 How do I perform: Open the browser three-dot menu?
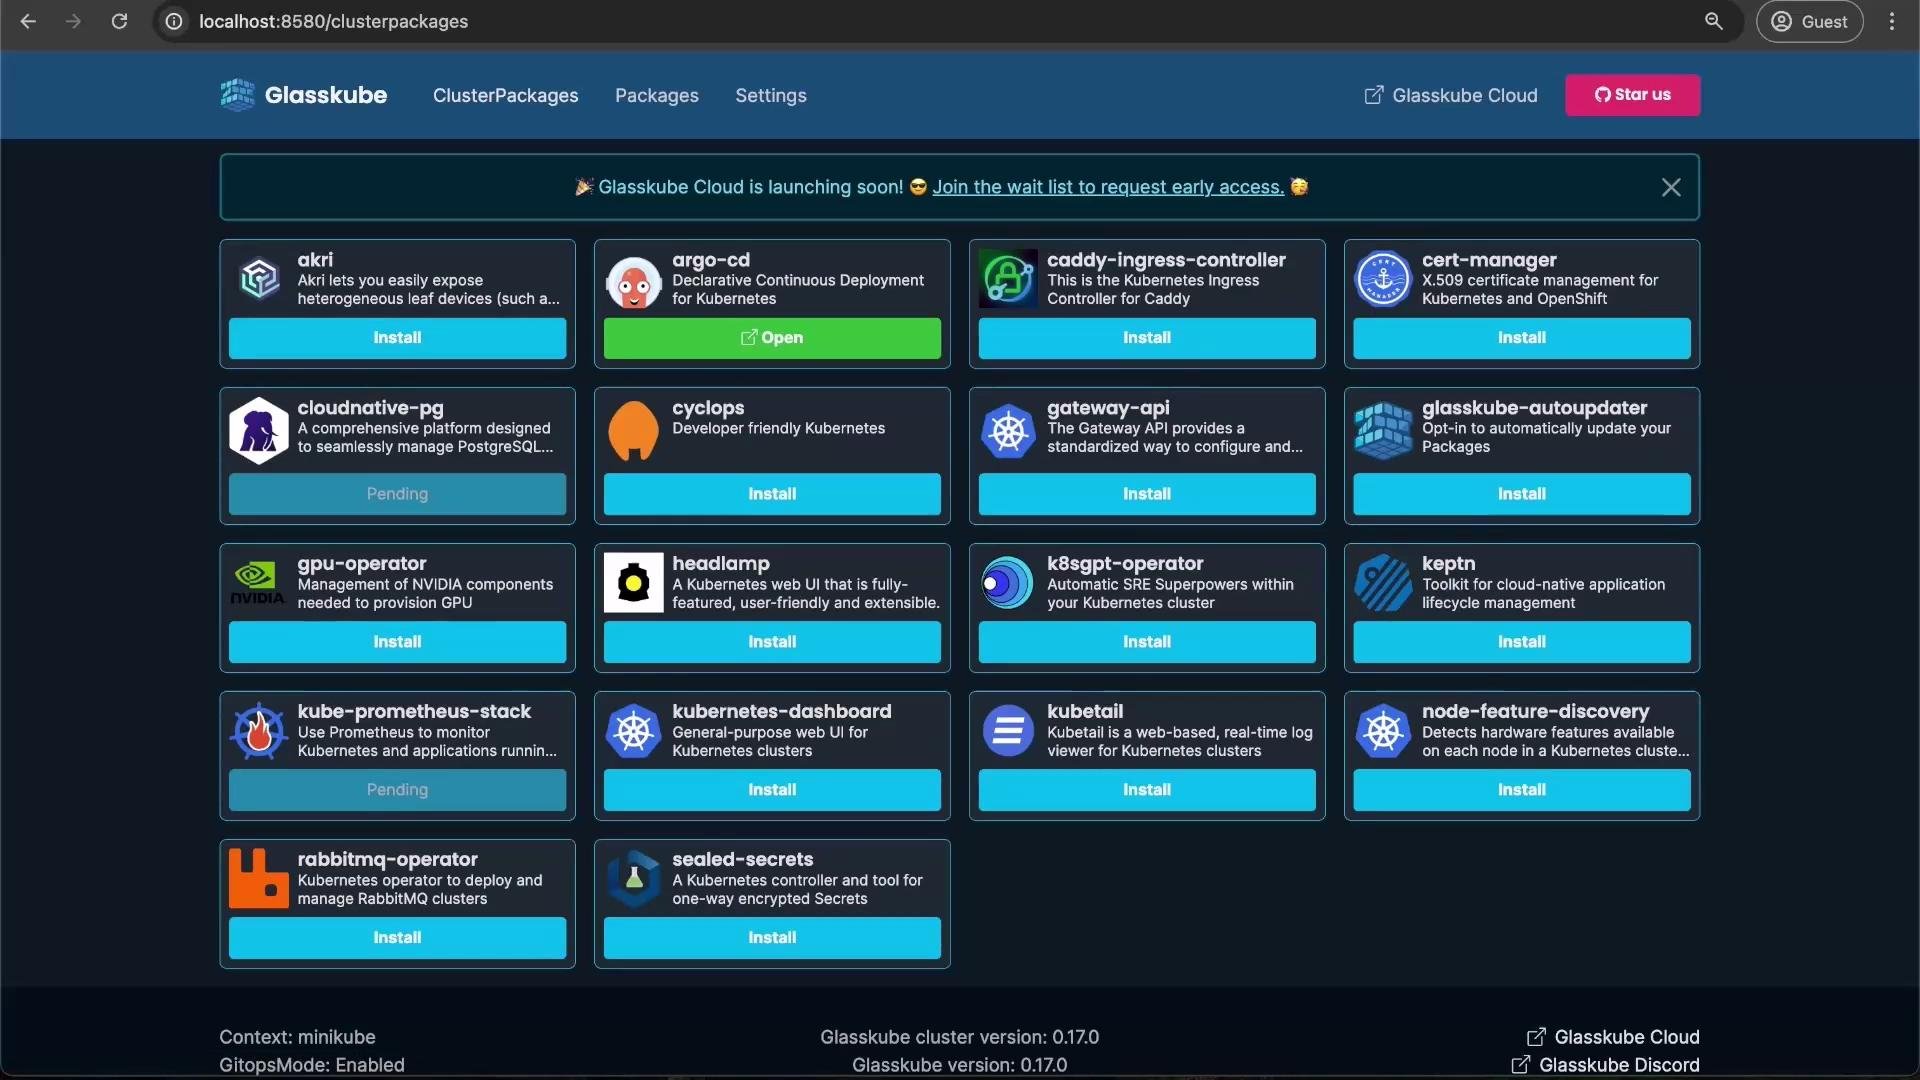coord(1892,21)
